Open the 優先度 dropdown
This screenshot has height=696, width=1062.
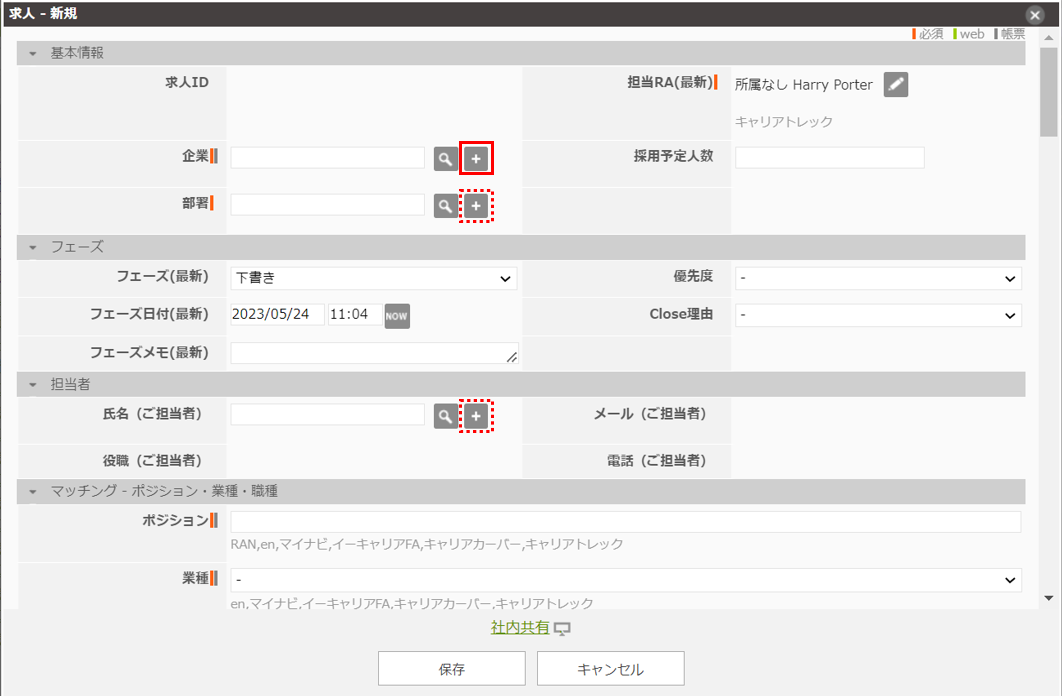pos(877,279)
